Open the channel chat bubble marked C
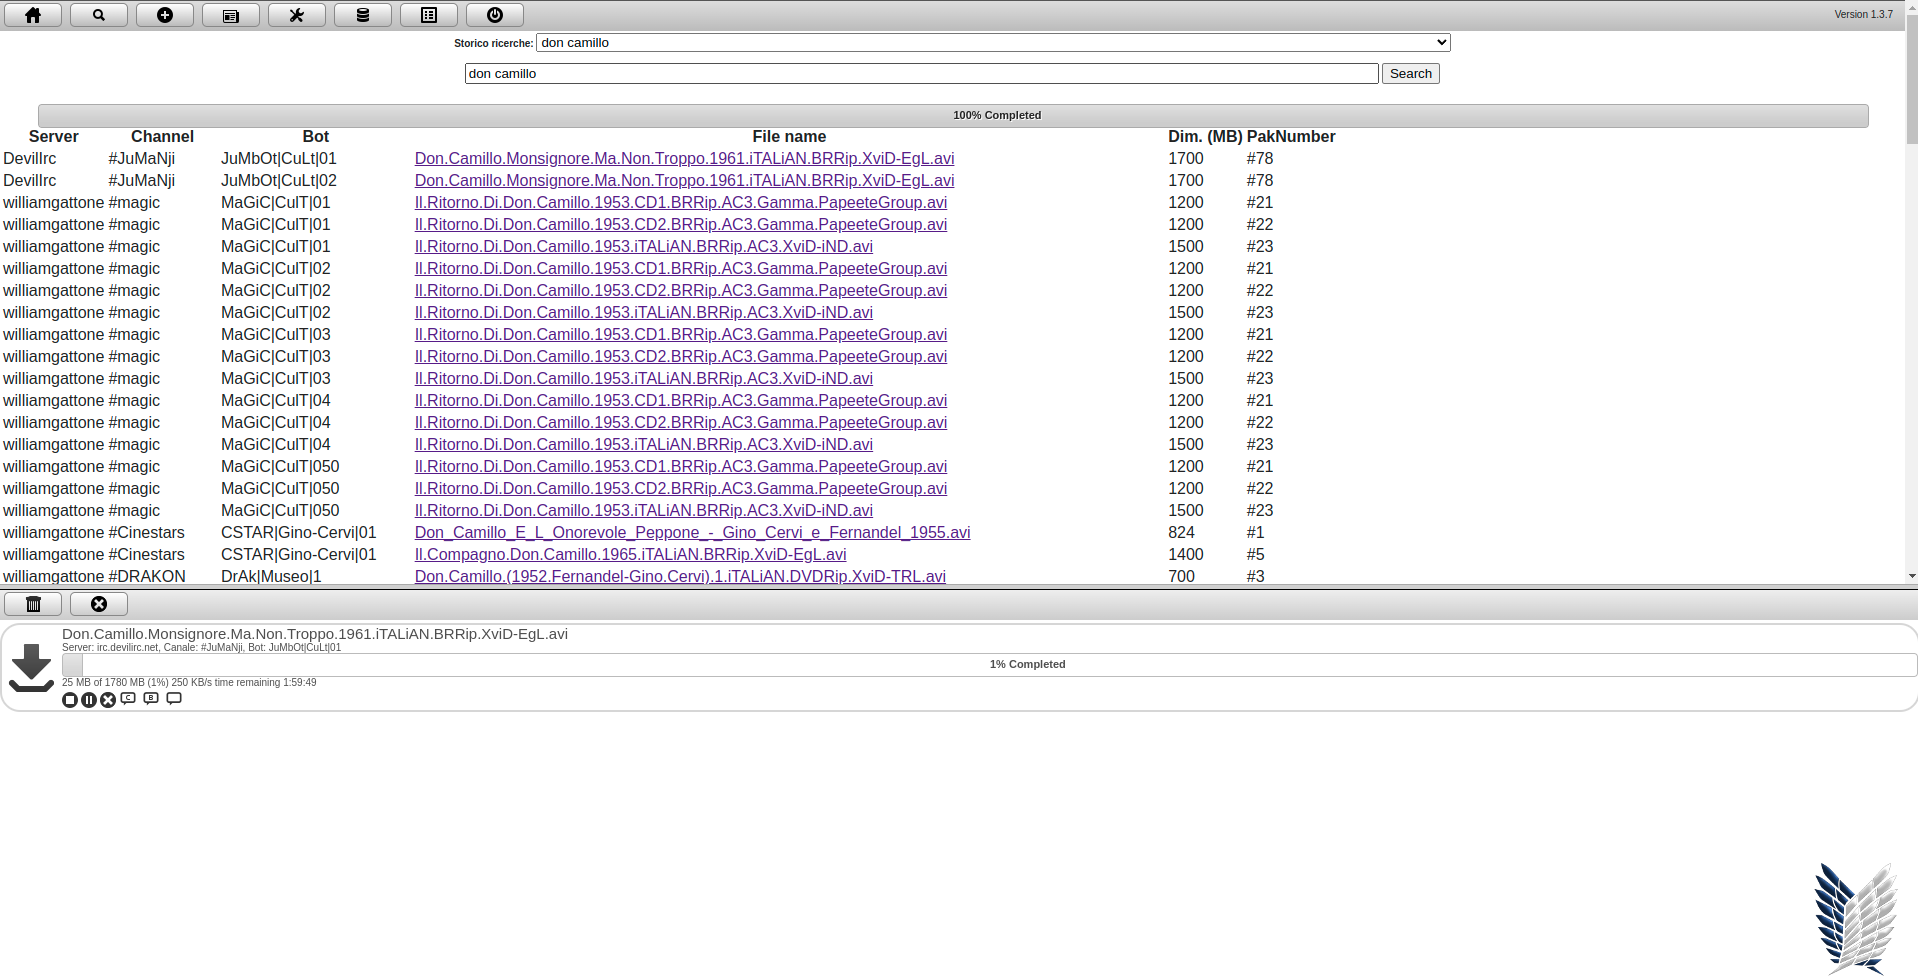Screen dimensions: 1918x980 tap(128, 698)
